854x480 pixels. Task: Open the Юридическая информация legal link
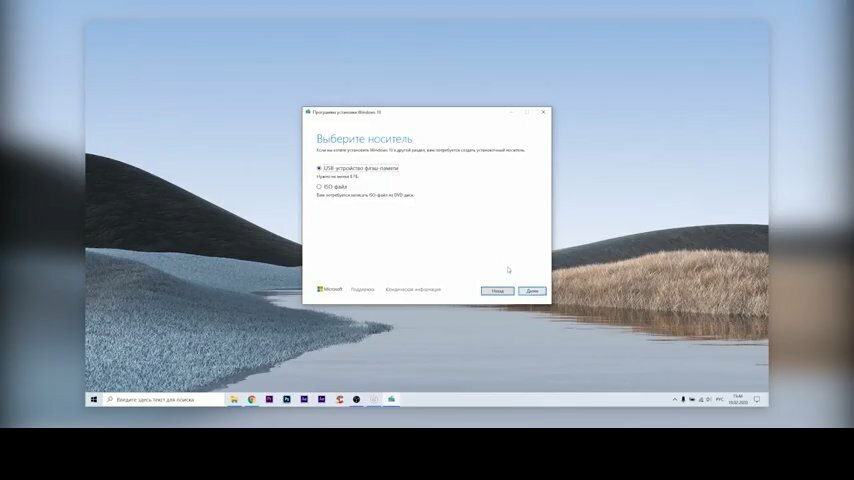[413, 289]
